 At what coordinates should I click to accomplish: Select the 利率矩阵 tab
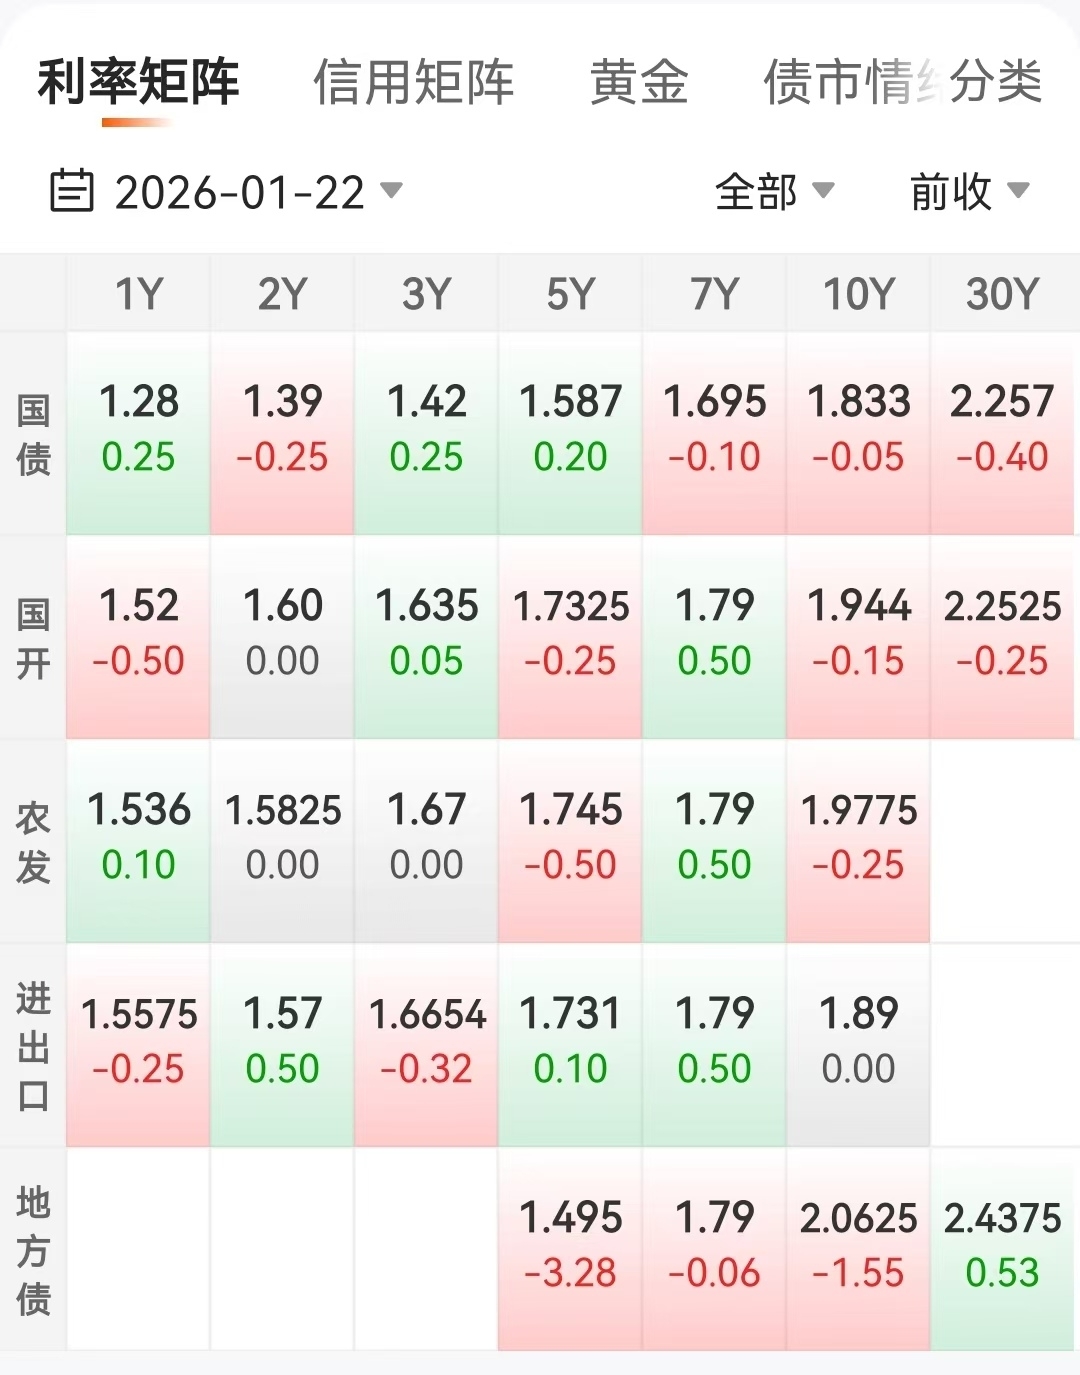138,82
